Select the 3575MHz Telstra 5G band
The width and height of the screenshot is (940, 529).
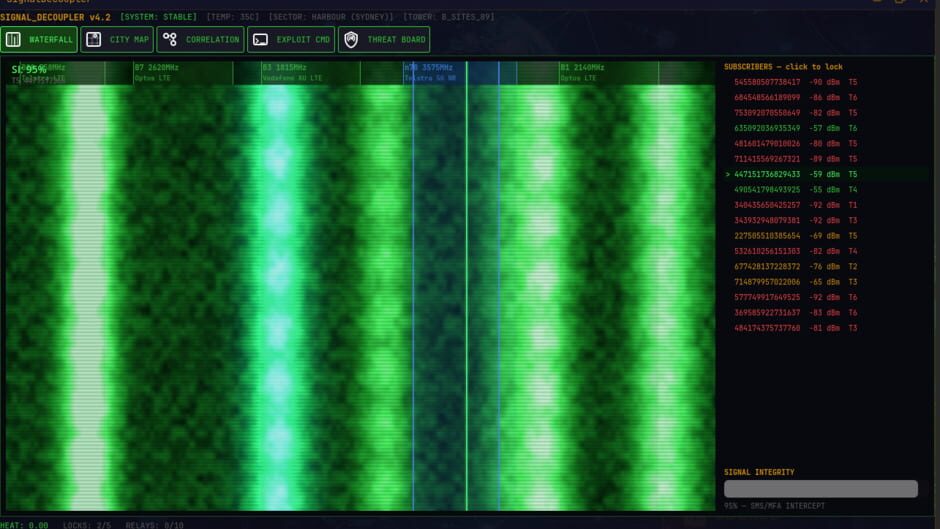point(460,73)
